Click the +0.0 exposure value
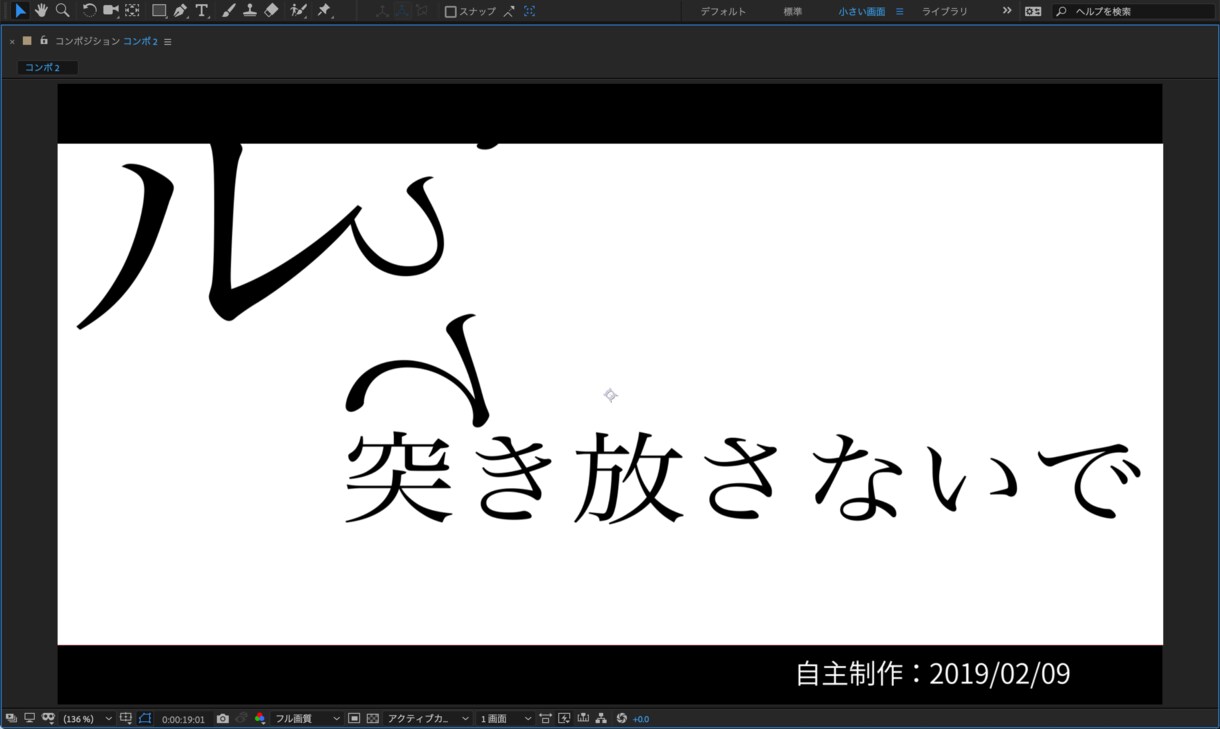 [x=641, y=719]
